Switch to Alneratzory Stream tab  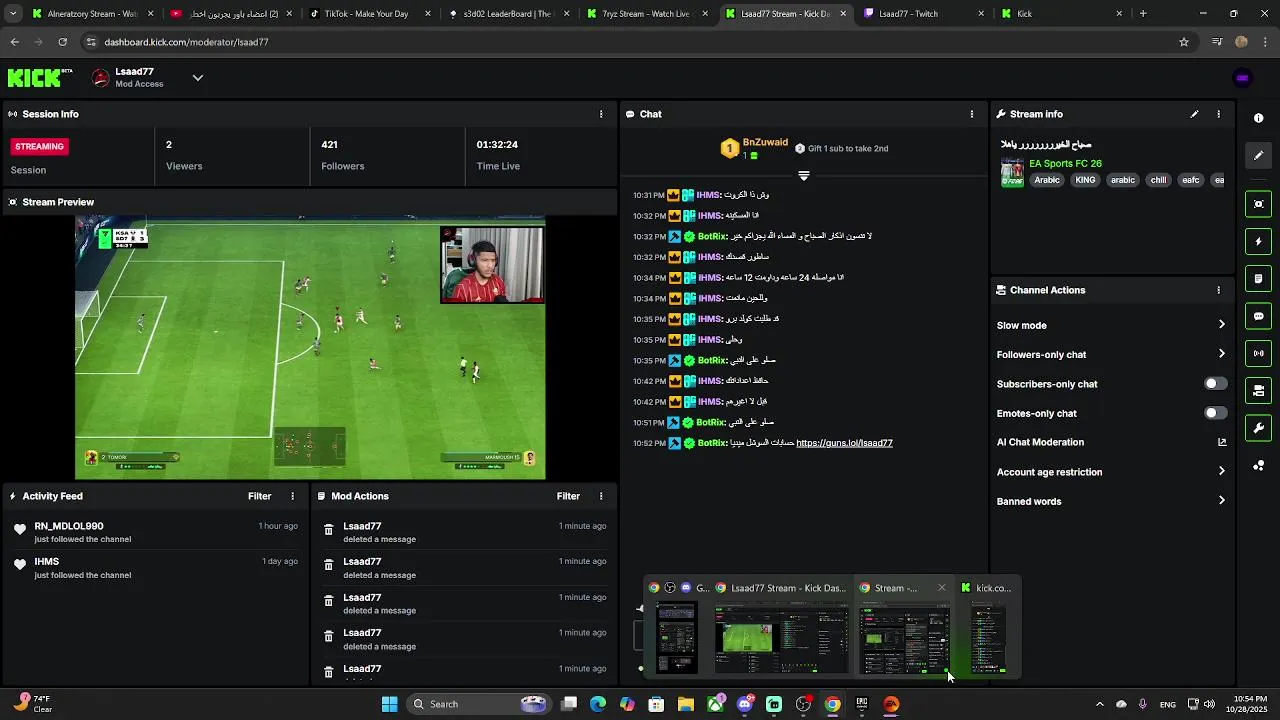(92, 14)
